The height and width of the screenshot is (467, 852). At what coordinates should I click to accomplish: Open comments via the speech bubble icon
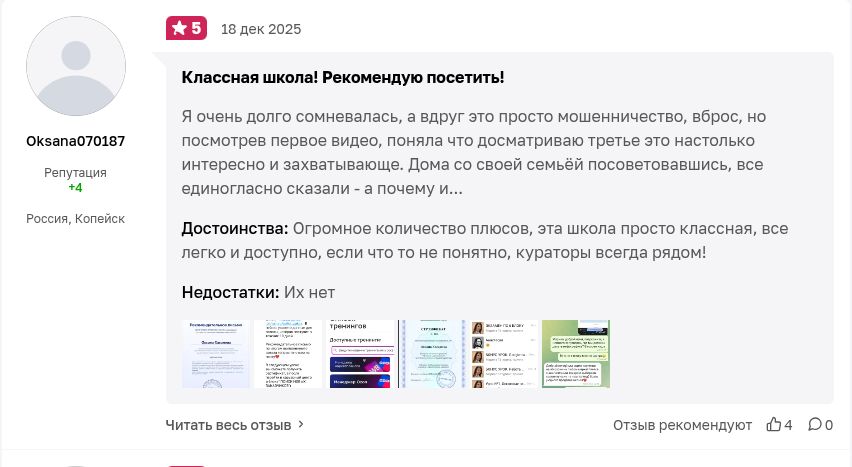point(814,425)
